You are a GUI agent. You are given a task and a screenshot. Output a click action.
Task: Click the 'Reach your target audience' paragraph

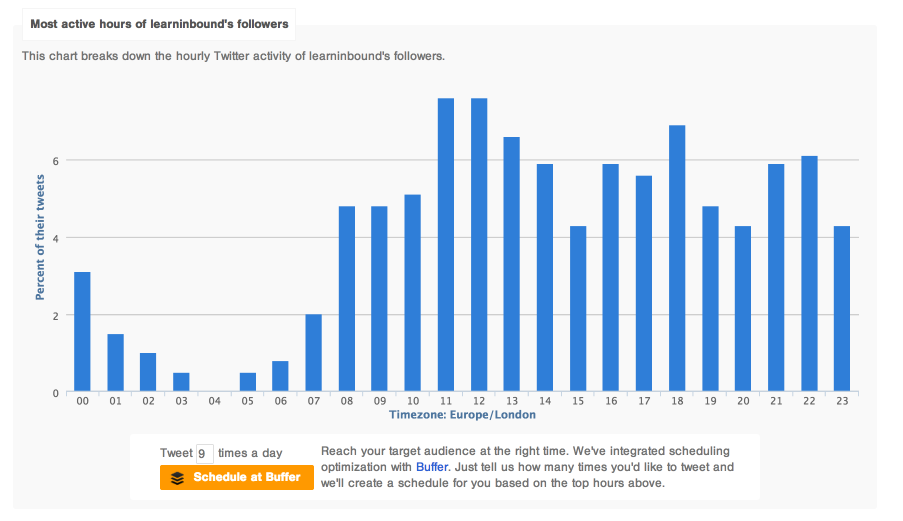pyautogui.click(x=527, y=467)
